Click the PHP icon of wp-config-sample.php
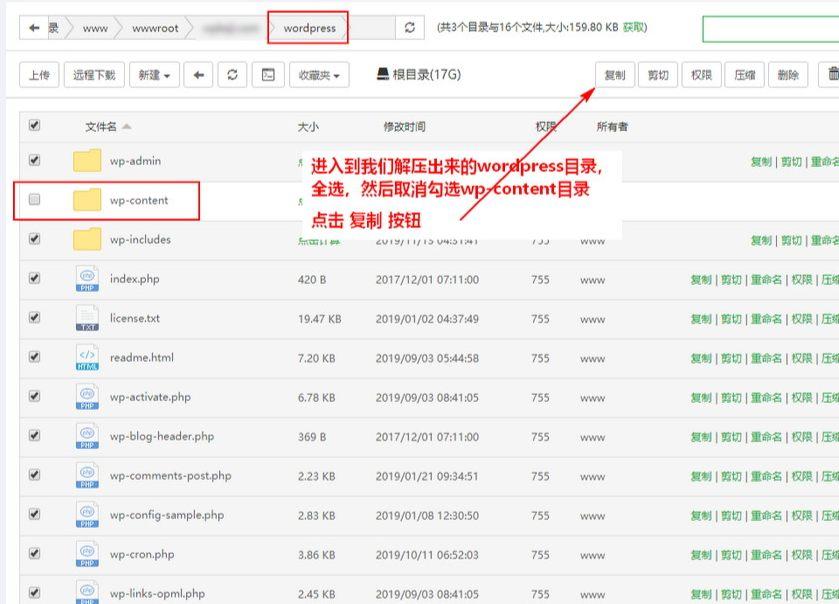Screen dimensions: 839x604 point(87,515)
